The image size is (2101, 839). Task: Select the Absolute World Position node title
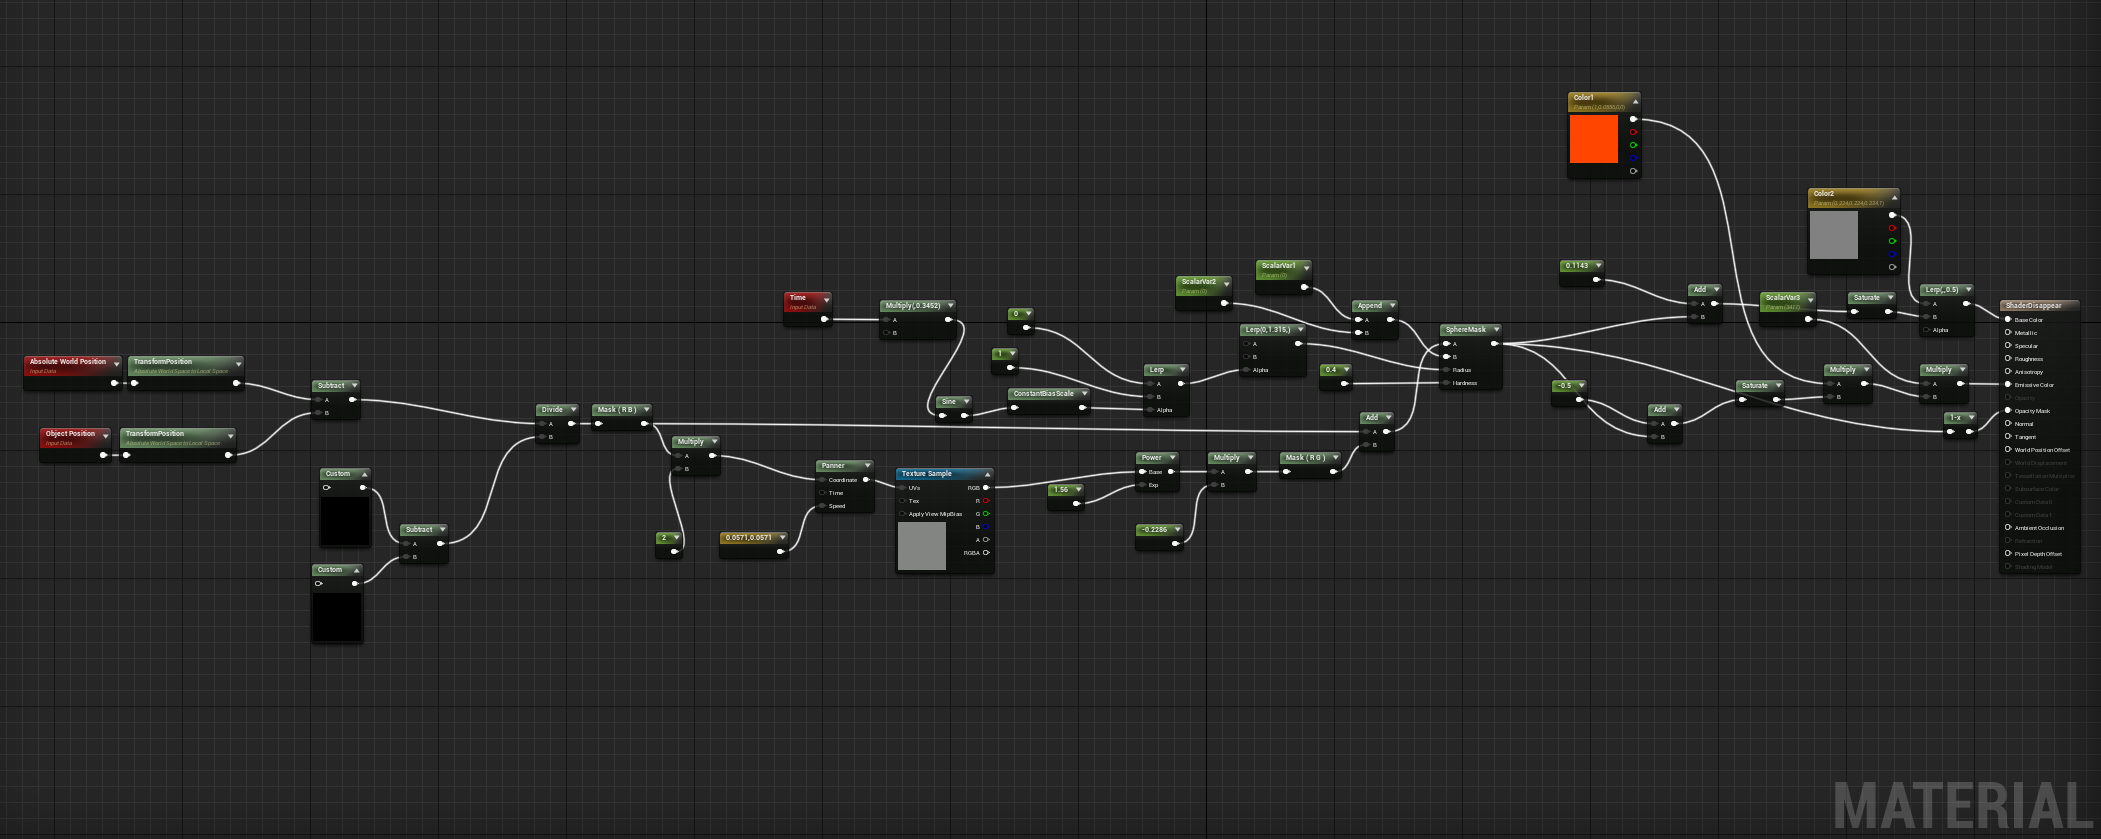click(x=68, y=362)
